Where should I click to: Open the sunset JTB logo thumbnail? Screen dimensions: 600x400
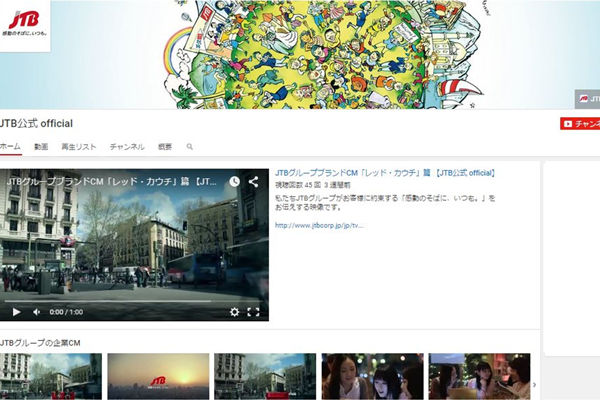pos(158,376)
